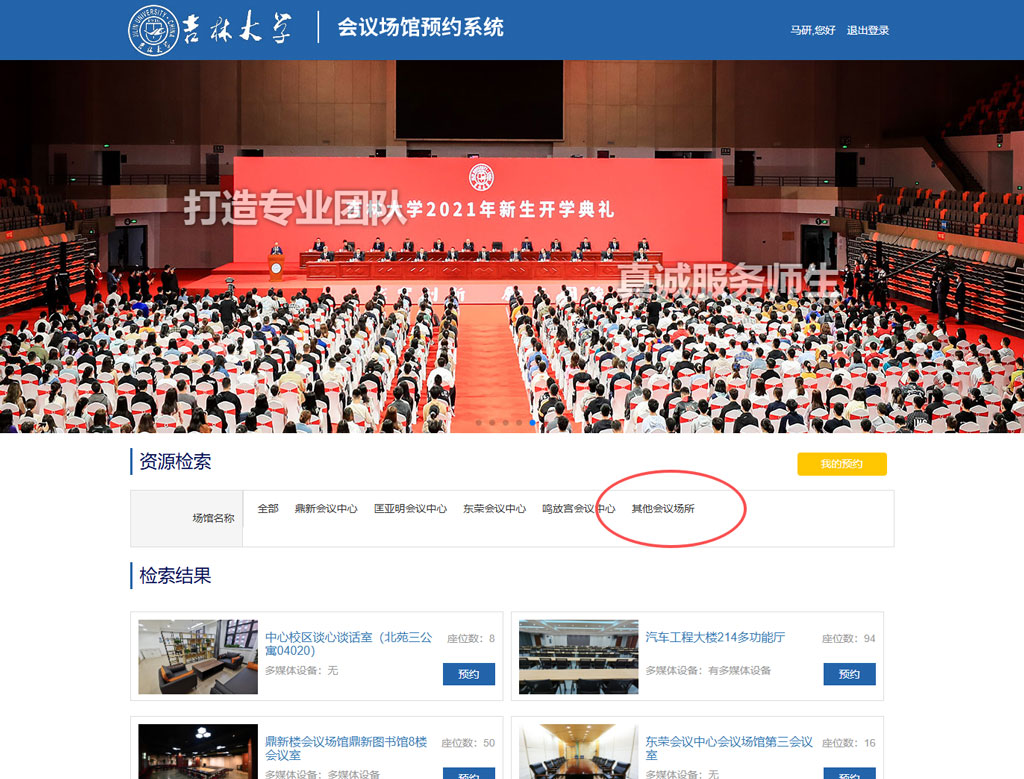
Task: Select the 东荣会议中心 venue filter
Action: click(x=494, y=508)
